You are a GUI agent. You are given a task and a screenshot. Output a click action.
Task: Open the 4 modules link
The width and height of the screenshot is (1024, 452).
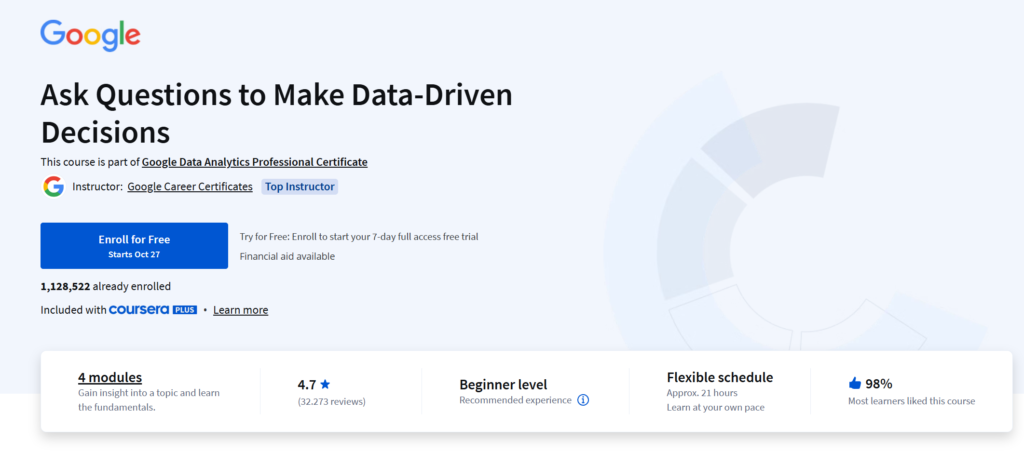(x=110, y=378)
